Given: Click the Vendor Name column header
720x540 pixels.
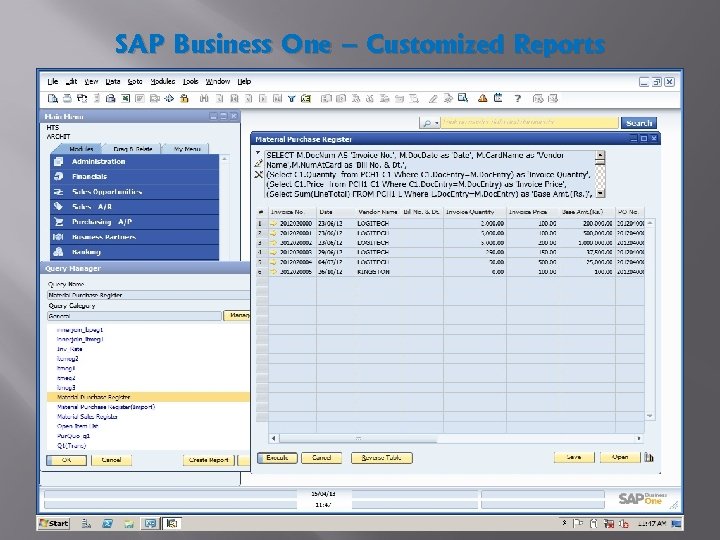Looking at the screenshot, I should pyautogui.click(x=377, y=212).
